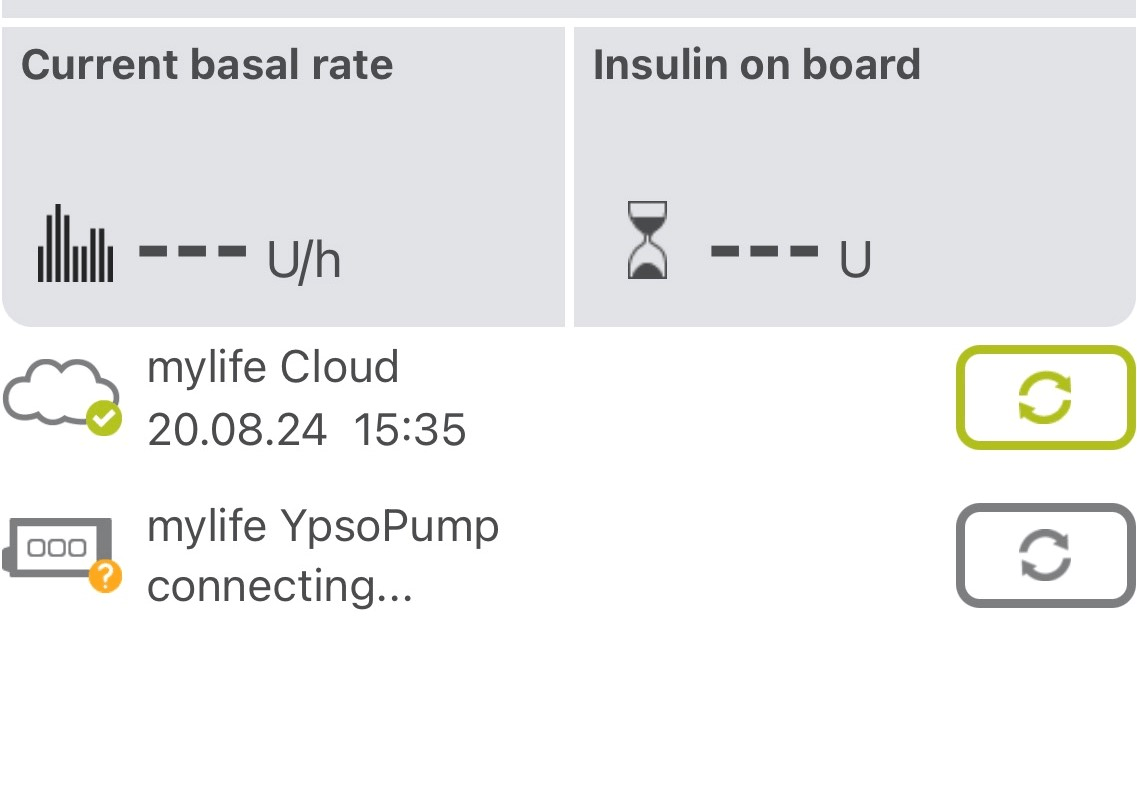
Task: Open the Current basal rate tile
Action: (284, 177)
